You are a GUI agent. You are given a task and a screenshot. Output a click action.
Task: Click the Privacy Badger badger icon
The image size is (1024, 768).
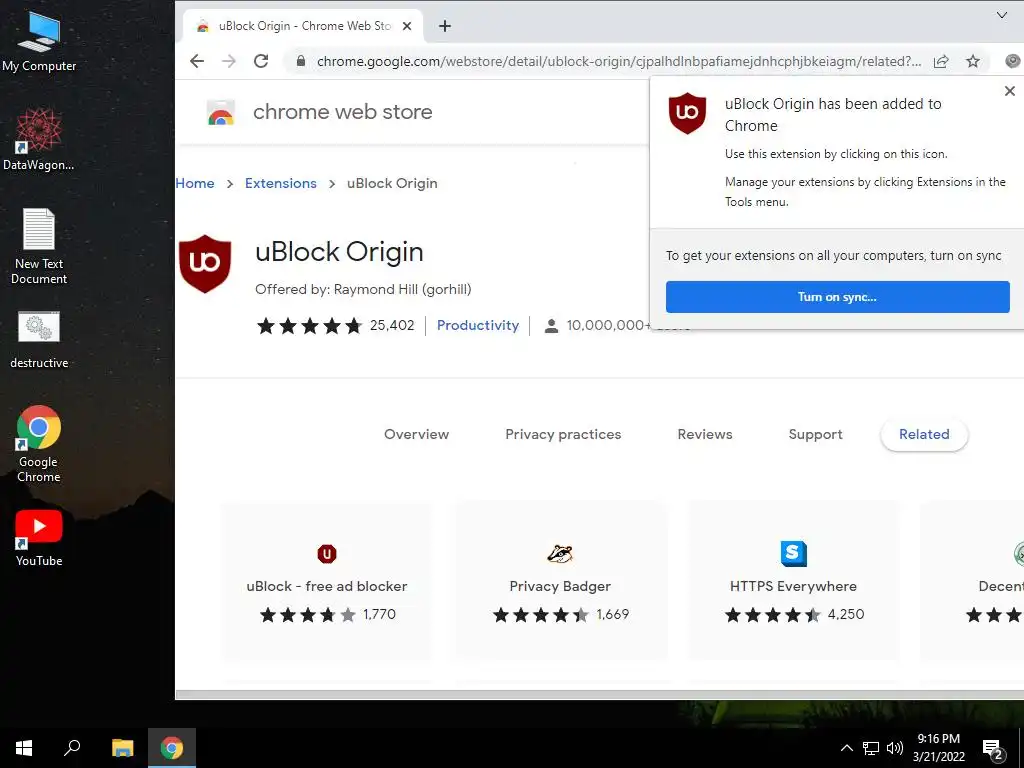tap(560, 554)
